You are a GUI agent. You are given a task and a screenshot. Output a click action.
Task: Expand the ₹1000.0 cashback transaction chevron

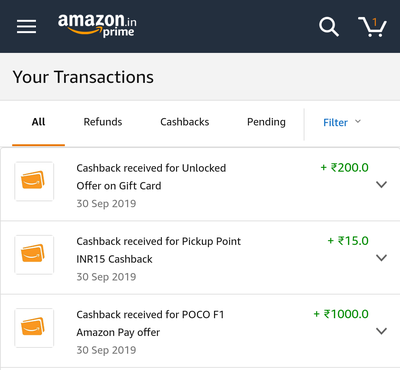click(x=381, y=331)
